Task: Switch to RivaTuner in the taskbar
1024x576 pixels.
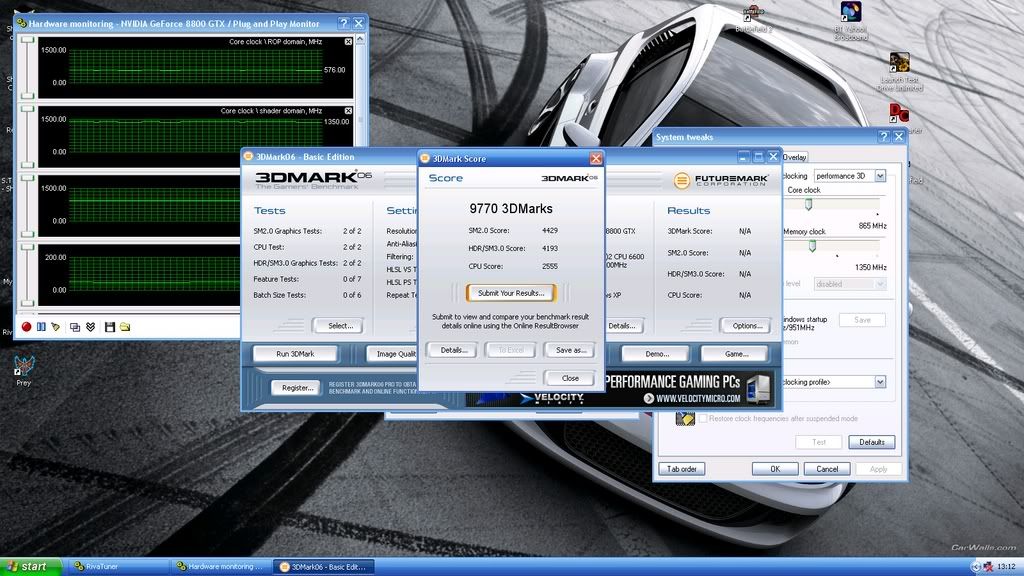Action: click(x=118, y=566)
